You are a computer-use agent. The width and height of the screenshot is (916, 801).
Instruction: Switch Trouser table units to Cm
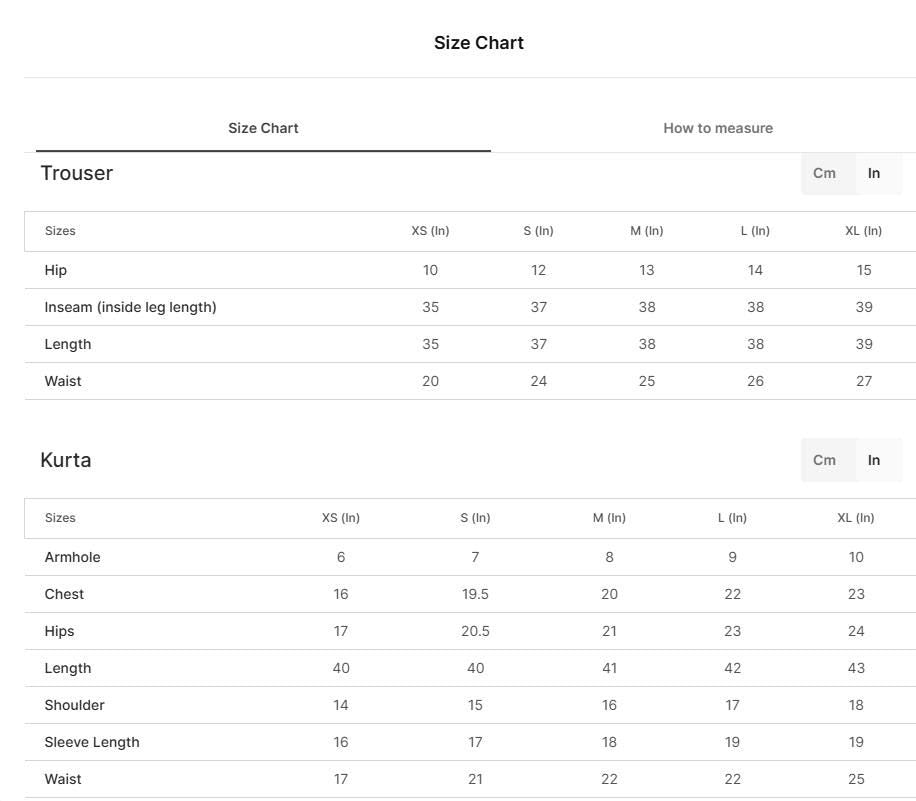click(824, 174)
